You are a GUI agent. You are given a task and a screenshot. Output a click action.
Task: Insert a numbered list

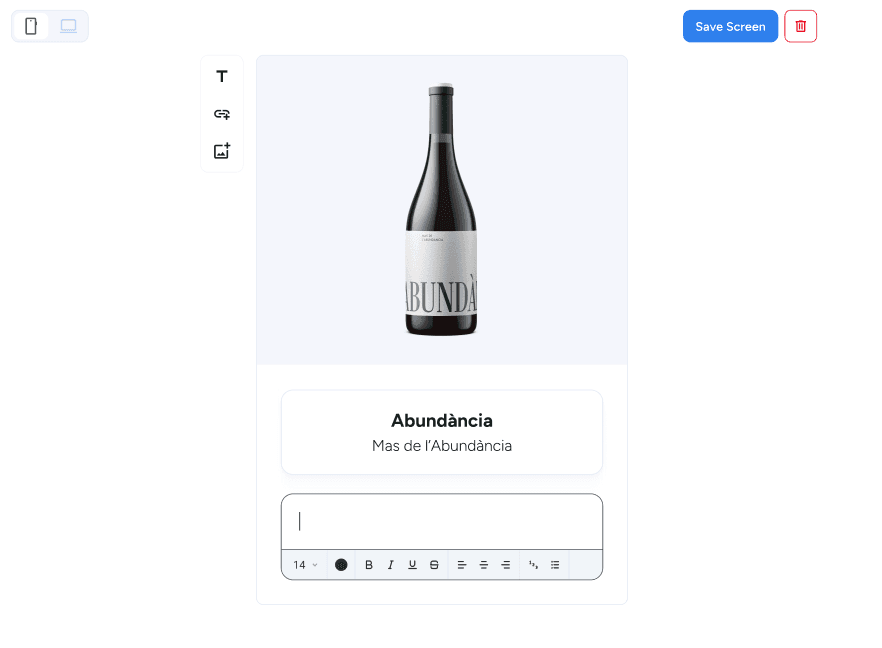533,565
